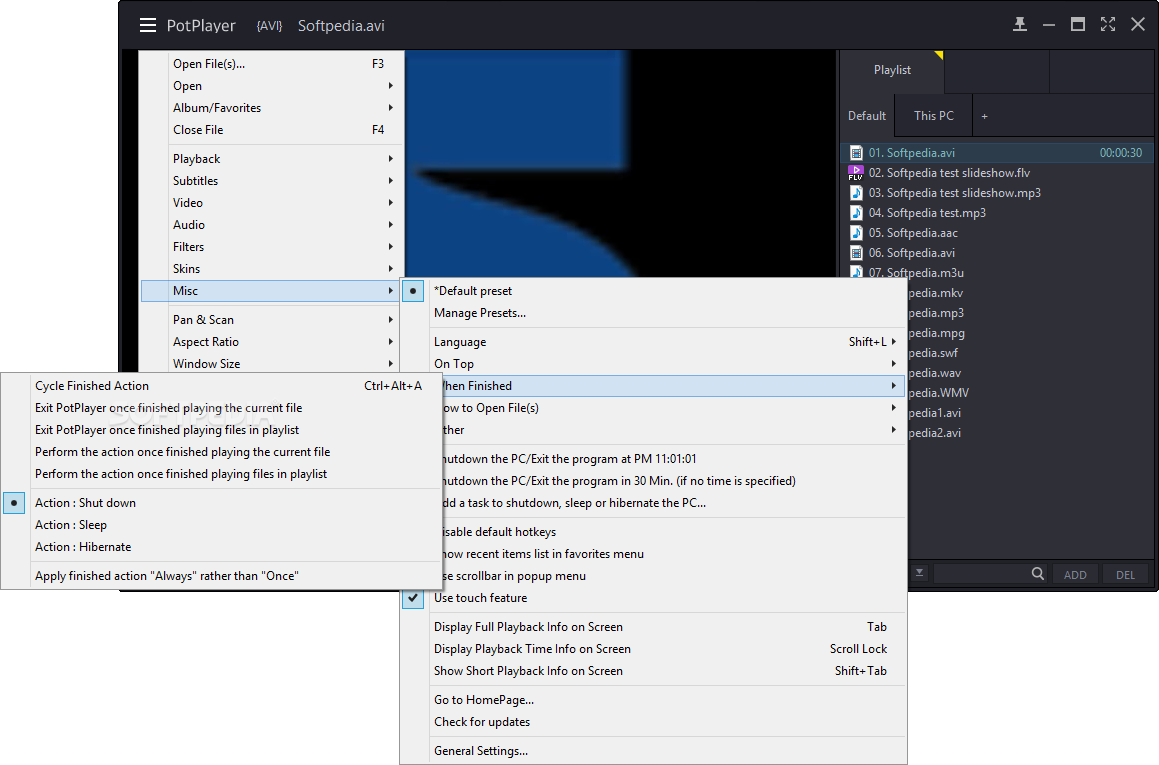This screenshot has width=1159, height=765.
Task: Choose Display Playback Time Info on Screen
Action: (x=653, y=649)
